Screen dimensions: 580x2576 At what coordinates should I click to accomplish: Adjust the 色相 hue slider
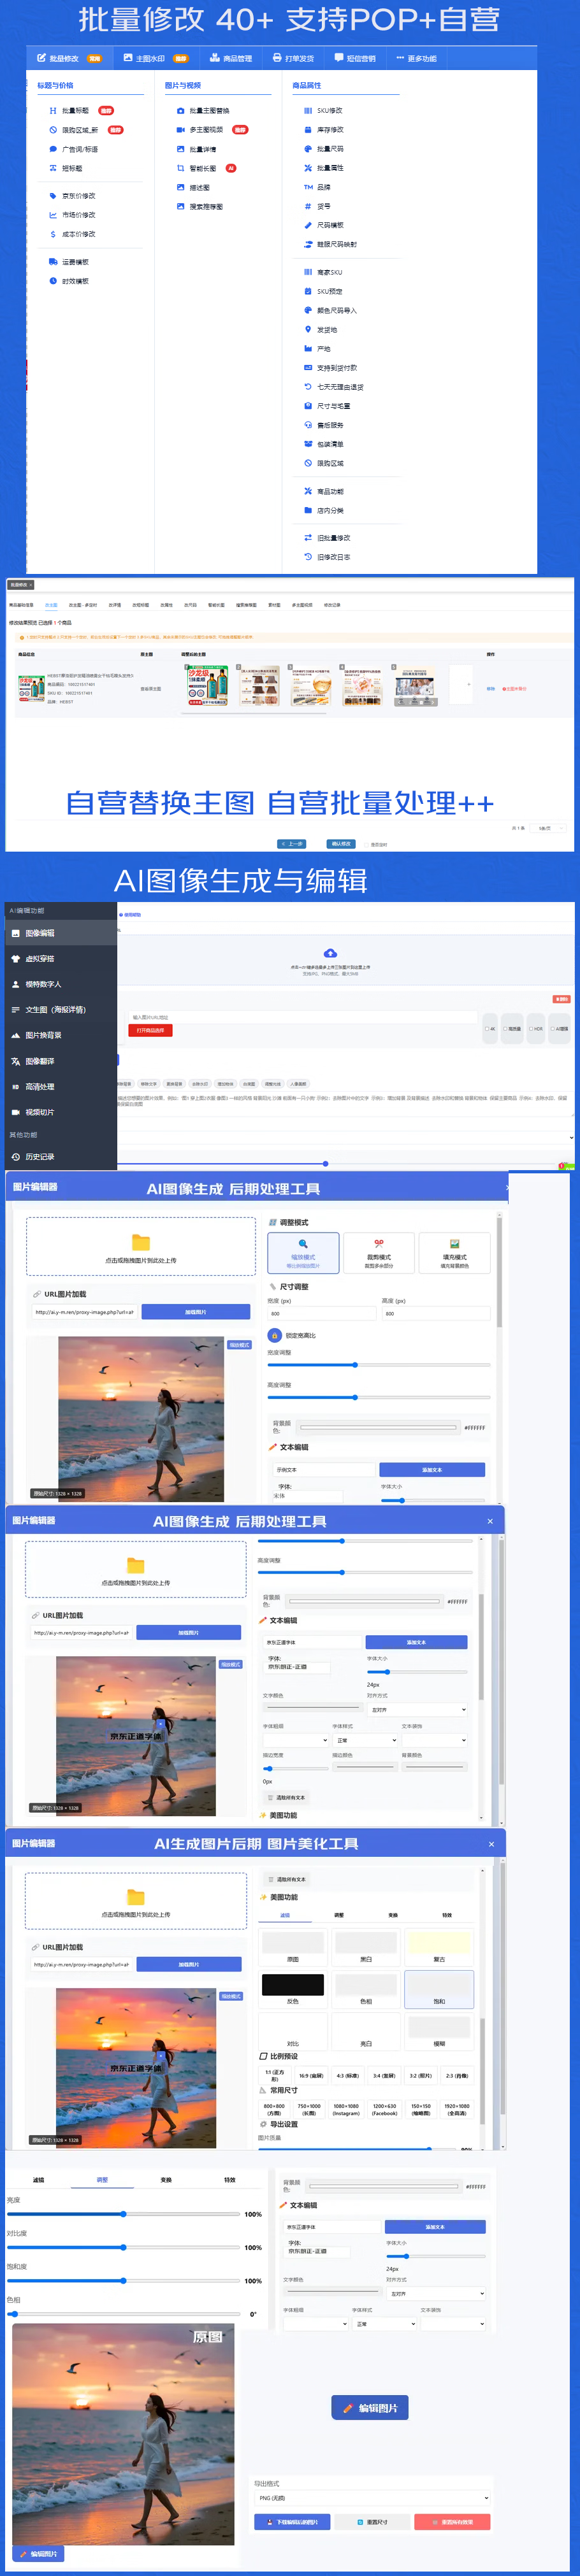(124, 2314)
